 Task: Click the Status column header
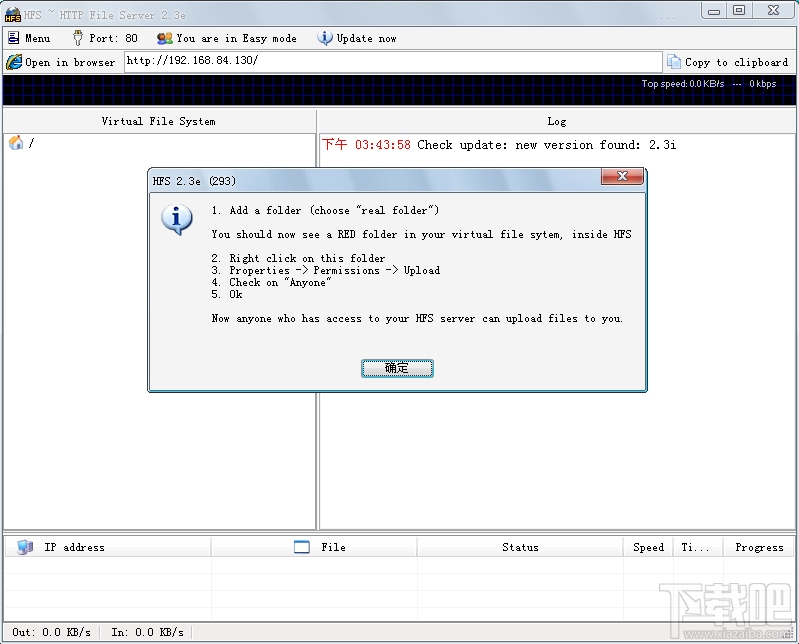click(520, 547)
